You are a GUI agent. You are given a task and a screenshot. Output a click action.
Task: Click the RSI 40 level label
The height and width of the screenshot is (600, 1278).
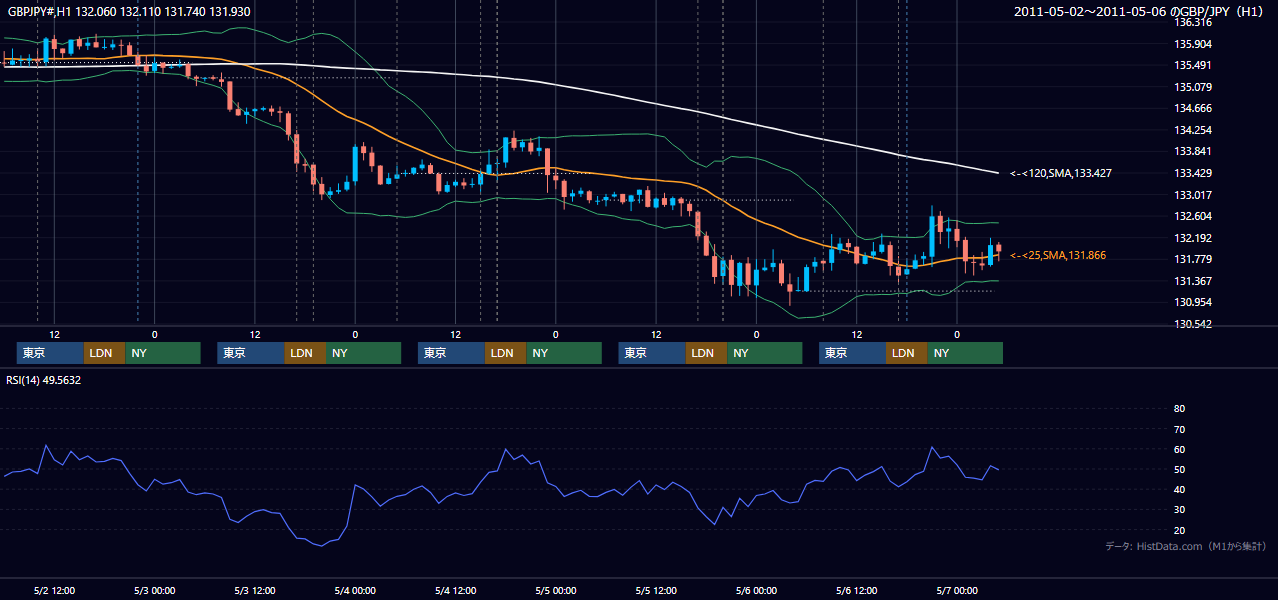point(1179,489)
